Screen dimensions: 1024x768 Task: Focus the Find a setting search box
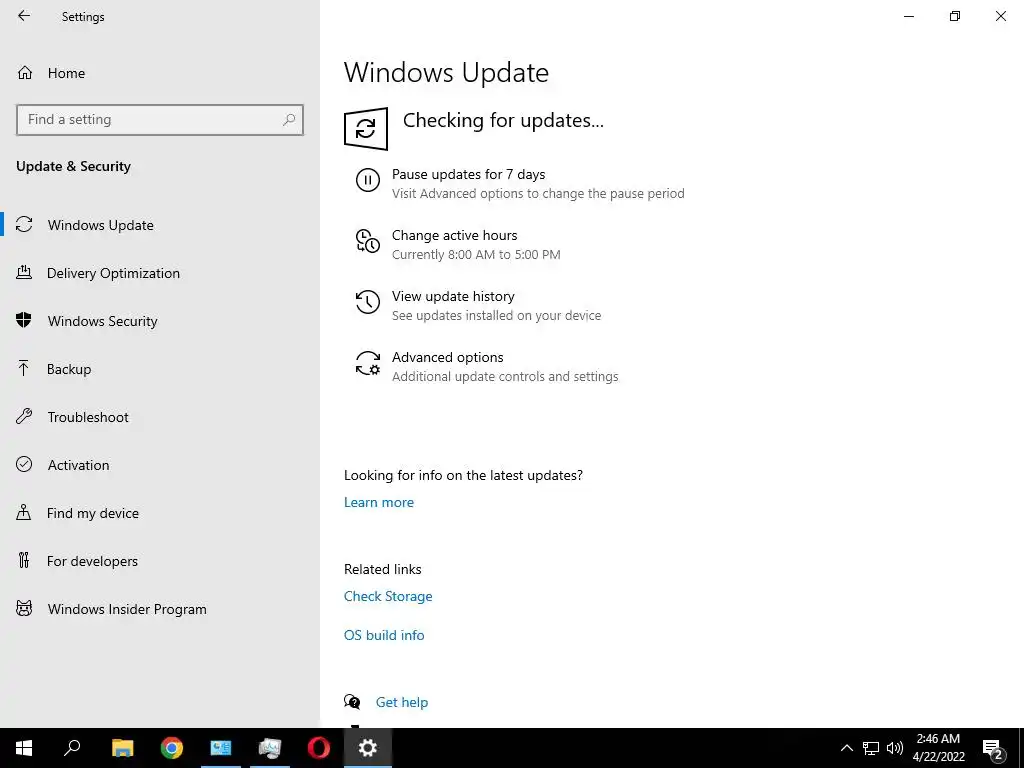[159, 120]
